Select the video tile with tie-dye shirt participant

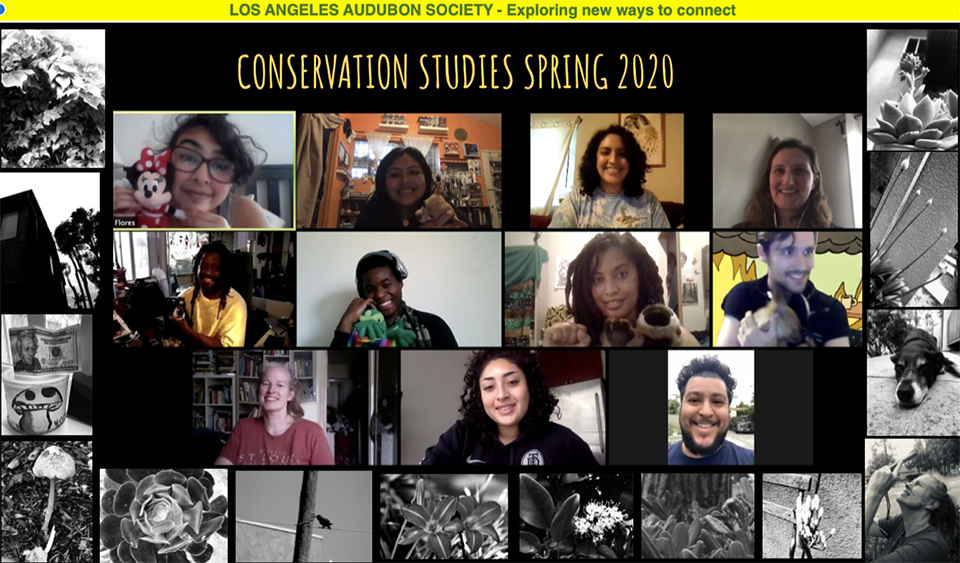point(607,171)
